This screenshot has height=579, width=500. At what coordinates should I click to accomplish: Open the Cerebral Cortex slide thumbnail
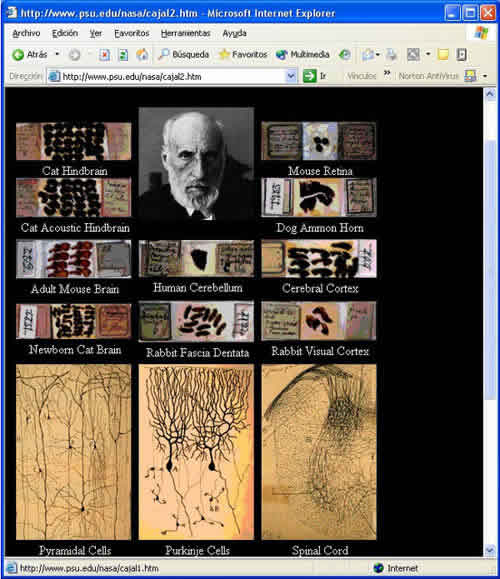(319, 258)
